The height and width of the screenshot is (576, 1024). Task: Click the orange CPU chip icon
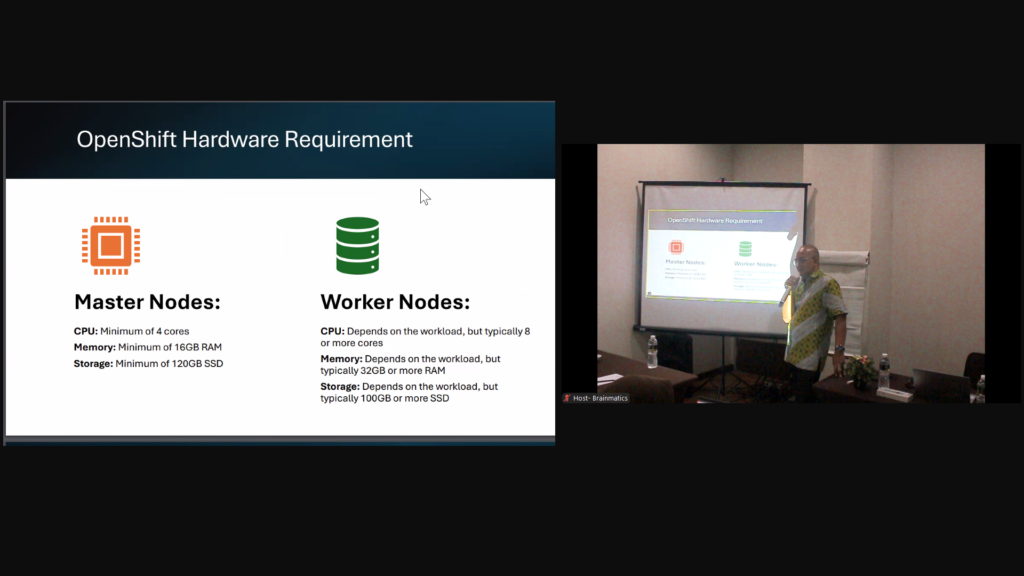110,245
